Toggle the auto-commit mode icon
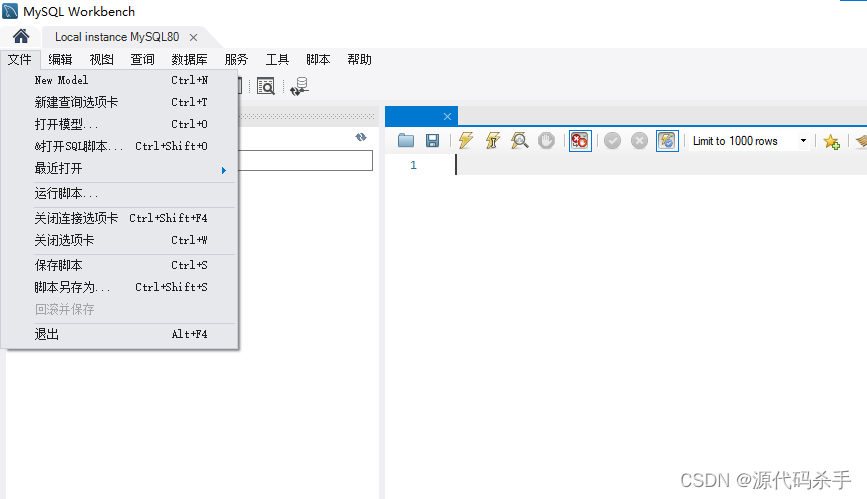This screenshot has width=867, height=499. point(667,141)
